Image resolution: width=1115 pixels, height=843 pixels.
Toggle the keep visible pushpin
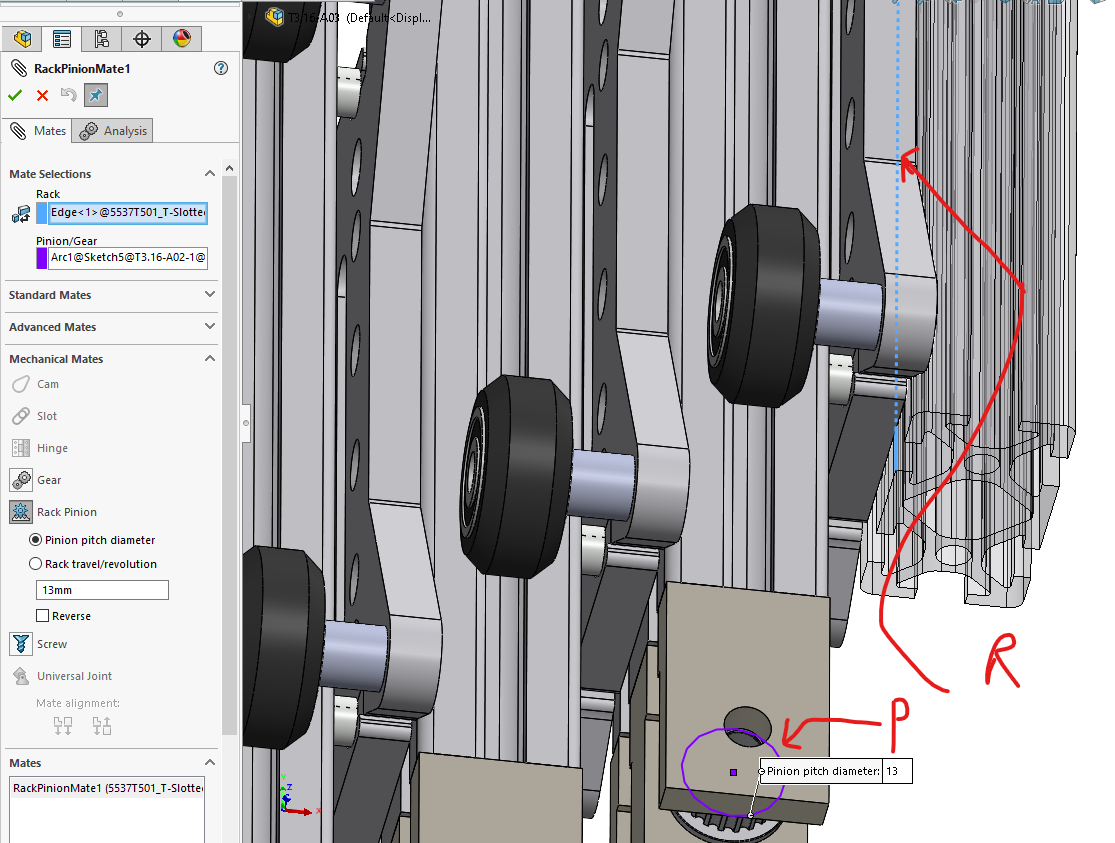click(96, 95)
